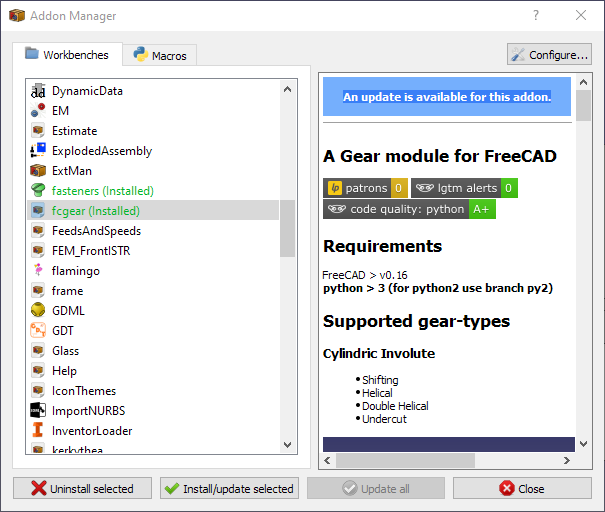Select fasteners (Installed) entry

coord(153,191)
